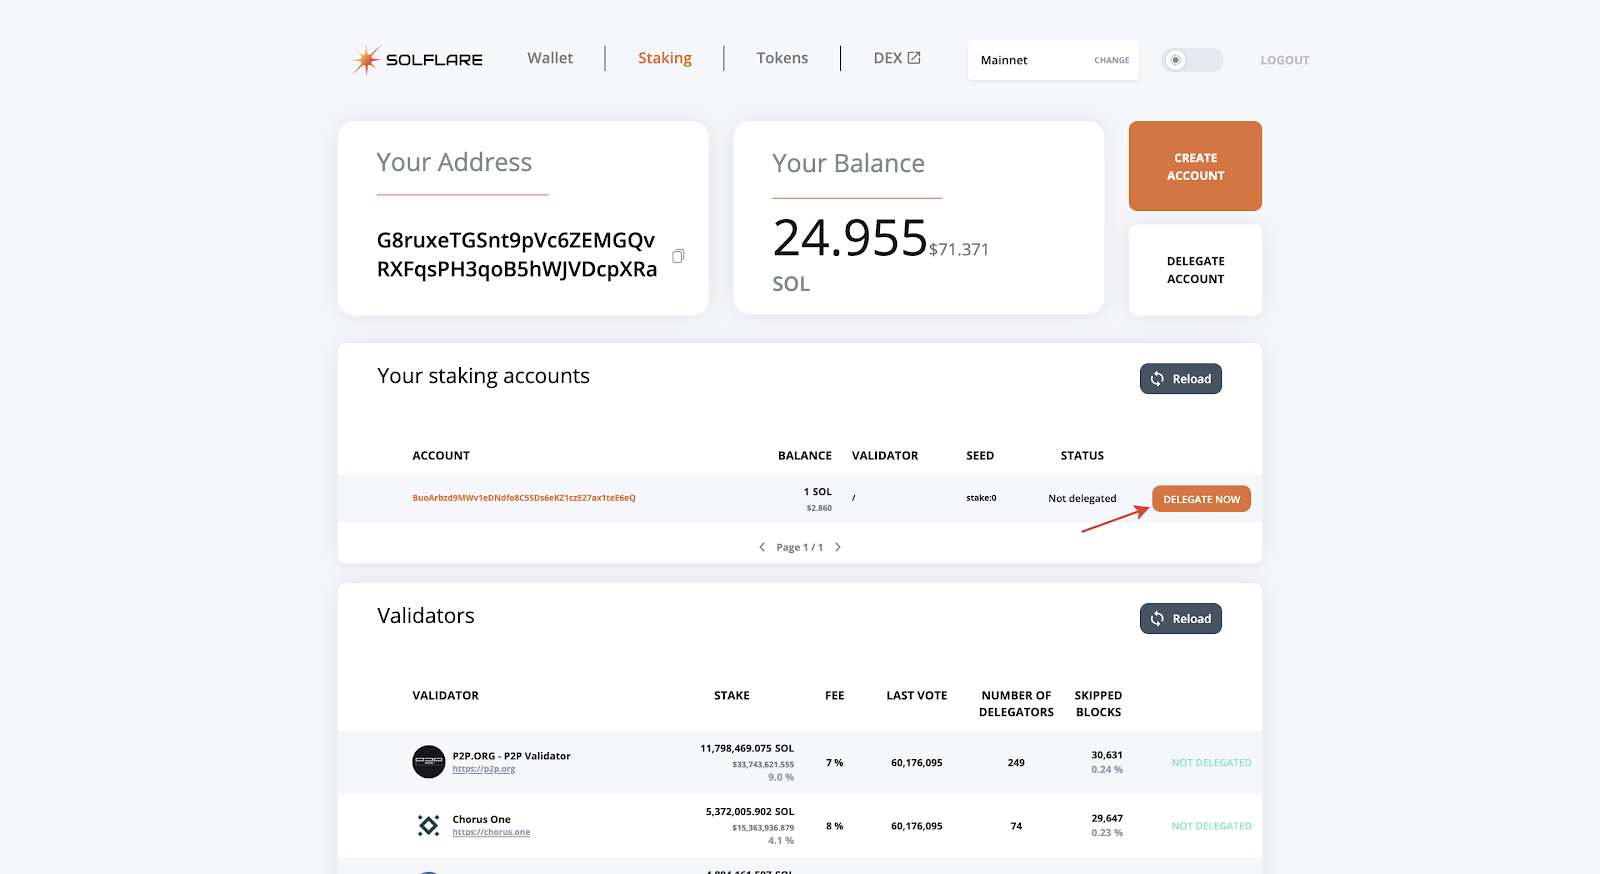Reload the Validators list
This screenshot has width=1600, height=874.
pos(1181,619)
